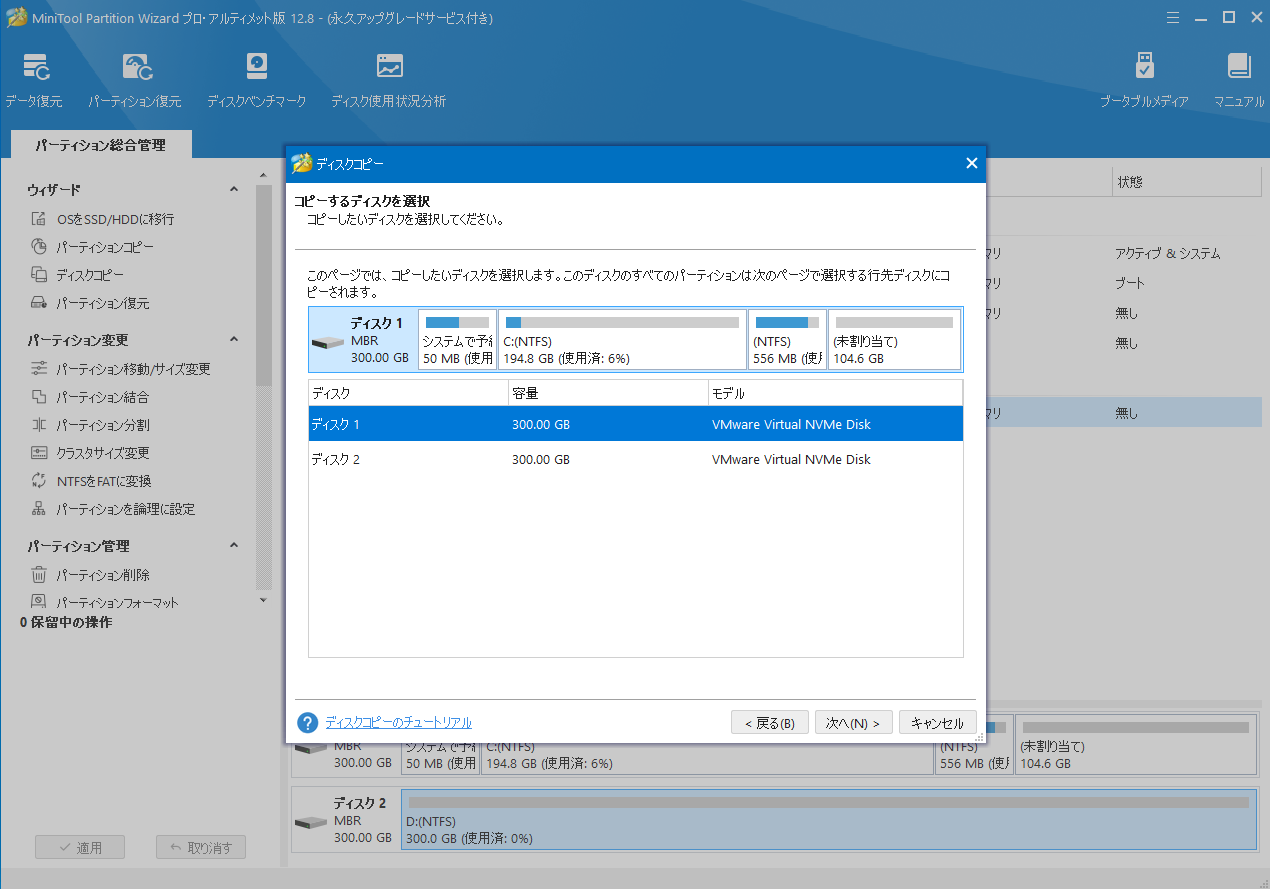Open ディスク使用状況分析 tool
This screenshot has height=889, width=1270.
tap(387, 78)
